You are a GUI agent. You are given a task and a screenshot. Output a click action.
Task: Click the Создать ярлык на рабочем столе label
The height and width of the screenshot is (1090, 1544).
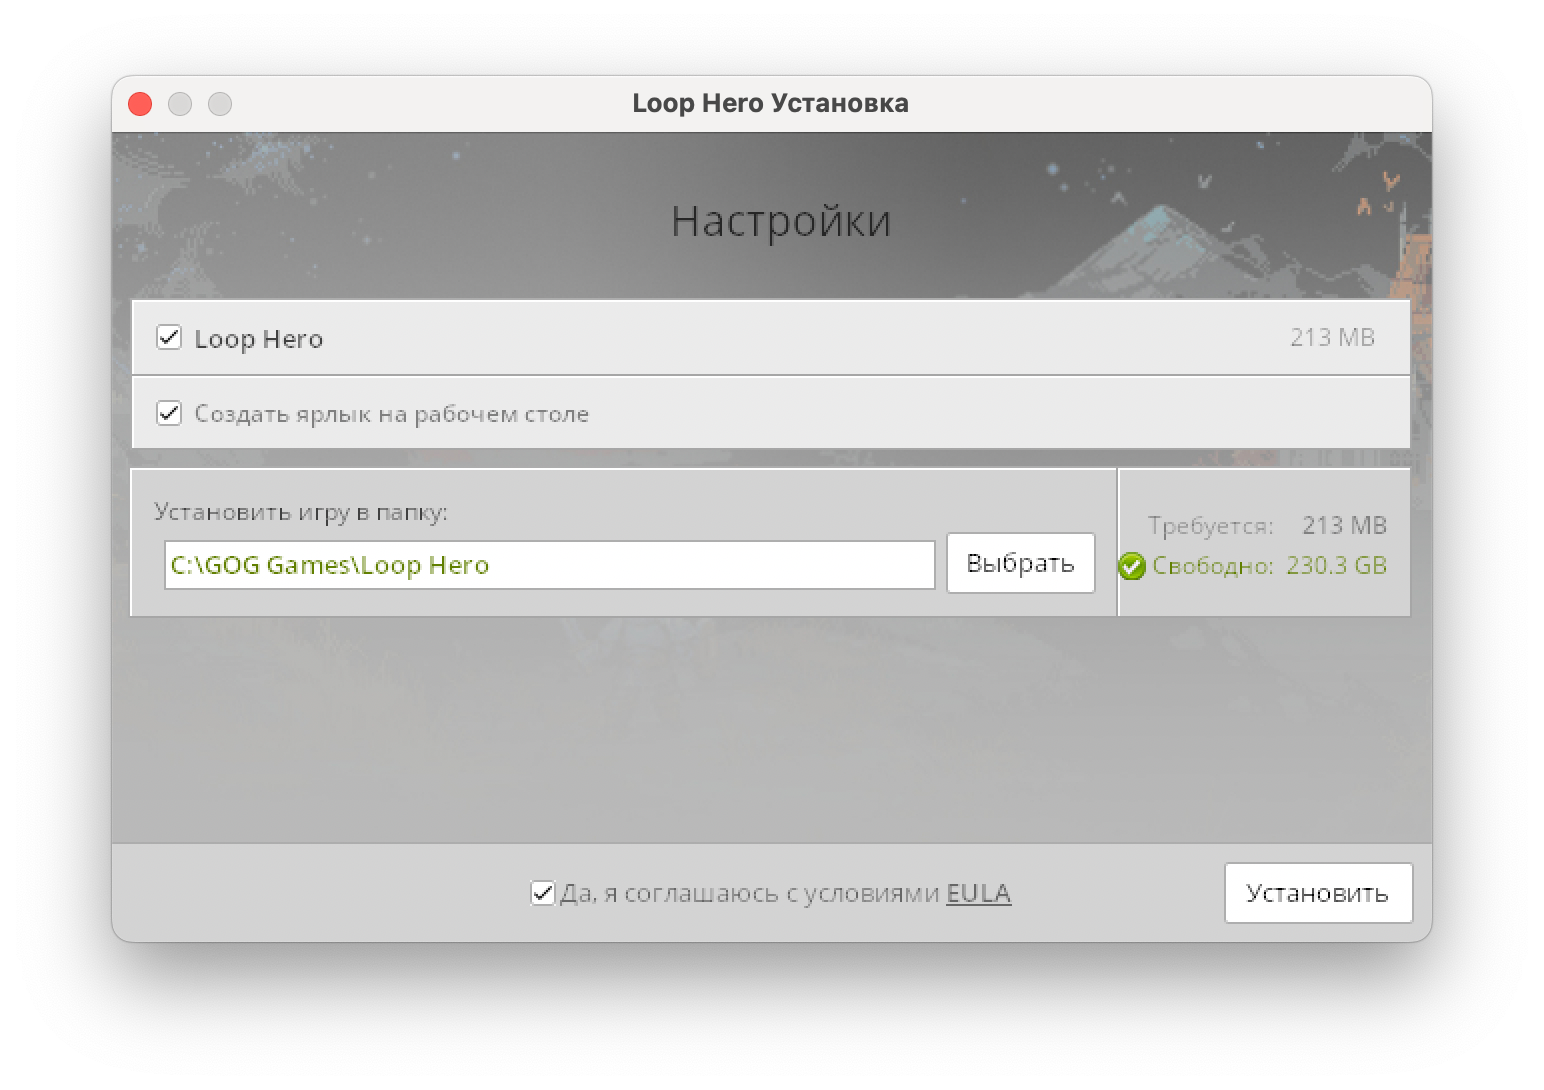pyautogui.click(x=392, y=414)
